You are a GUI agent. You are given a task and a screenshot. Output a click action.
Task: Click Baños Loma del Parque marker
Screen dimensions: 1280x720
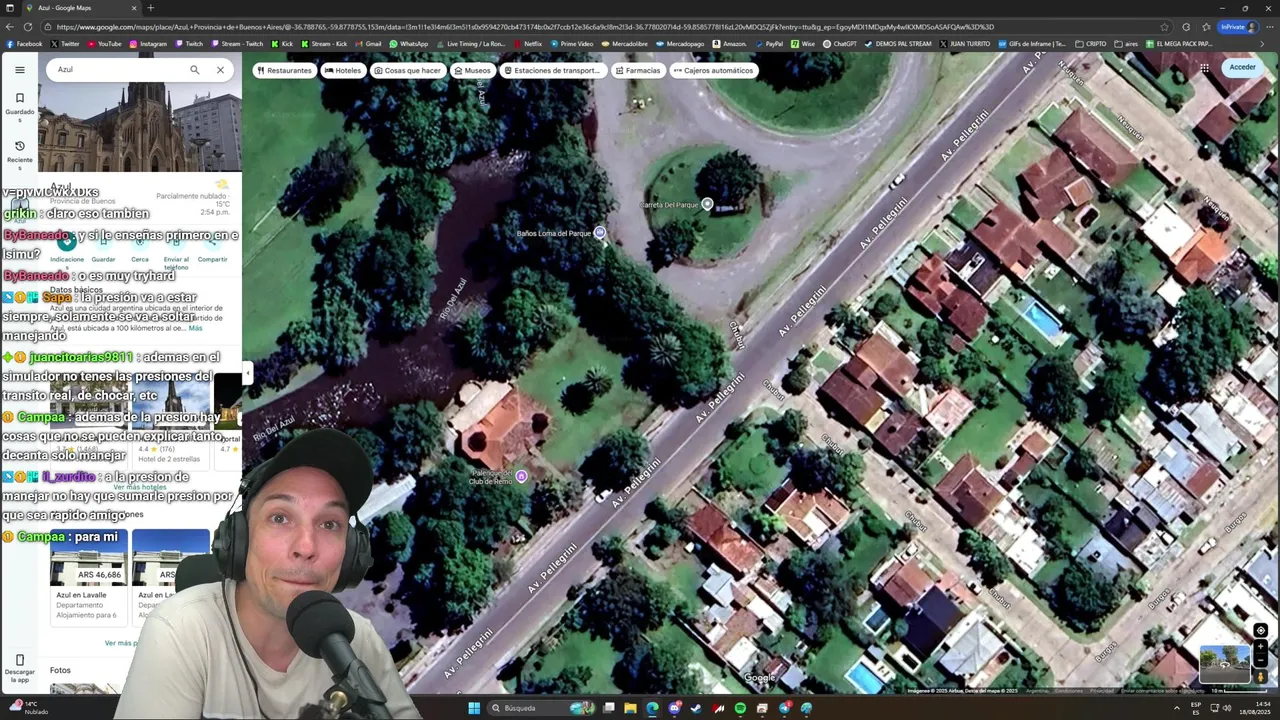[600, 233]
